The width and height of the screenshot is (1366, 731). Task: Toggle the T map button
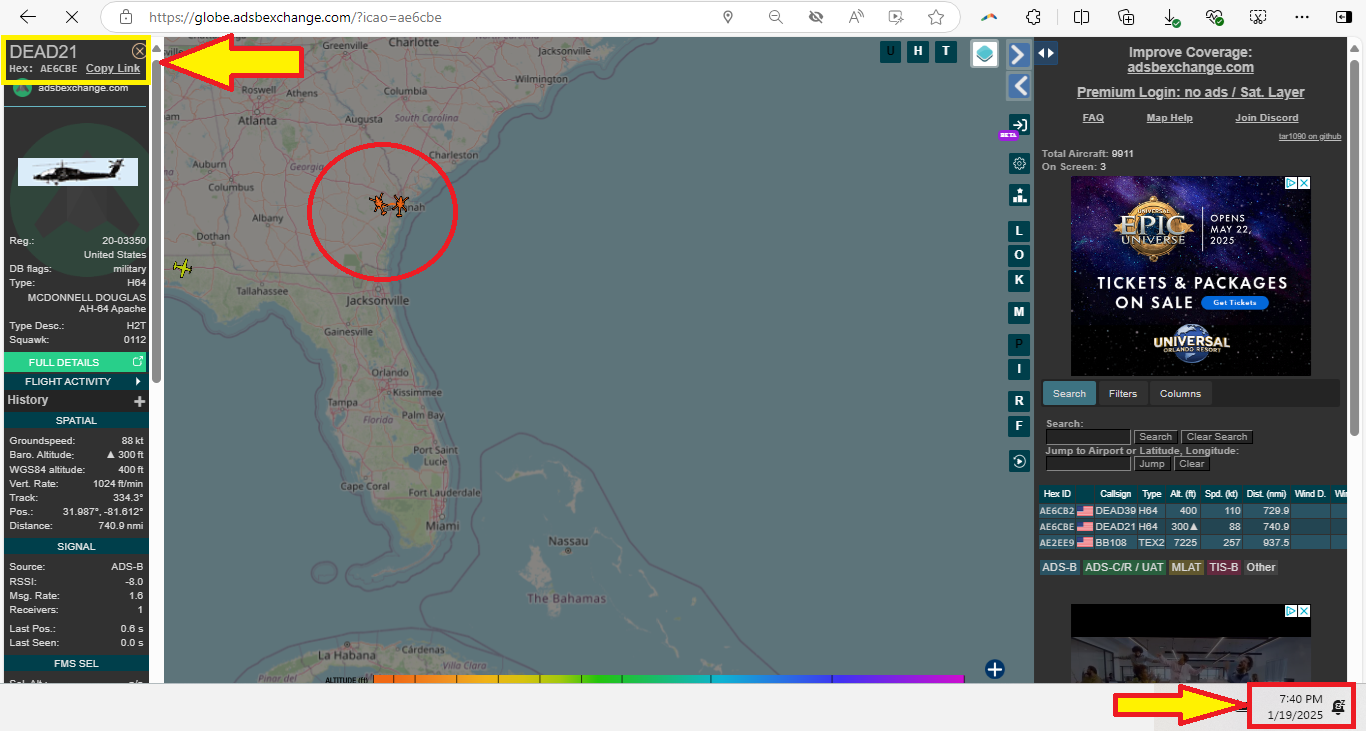[946, 52]
